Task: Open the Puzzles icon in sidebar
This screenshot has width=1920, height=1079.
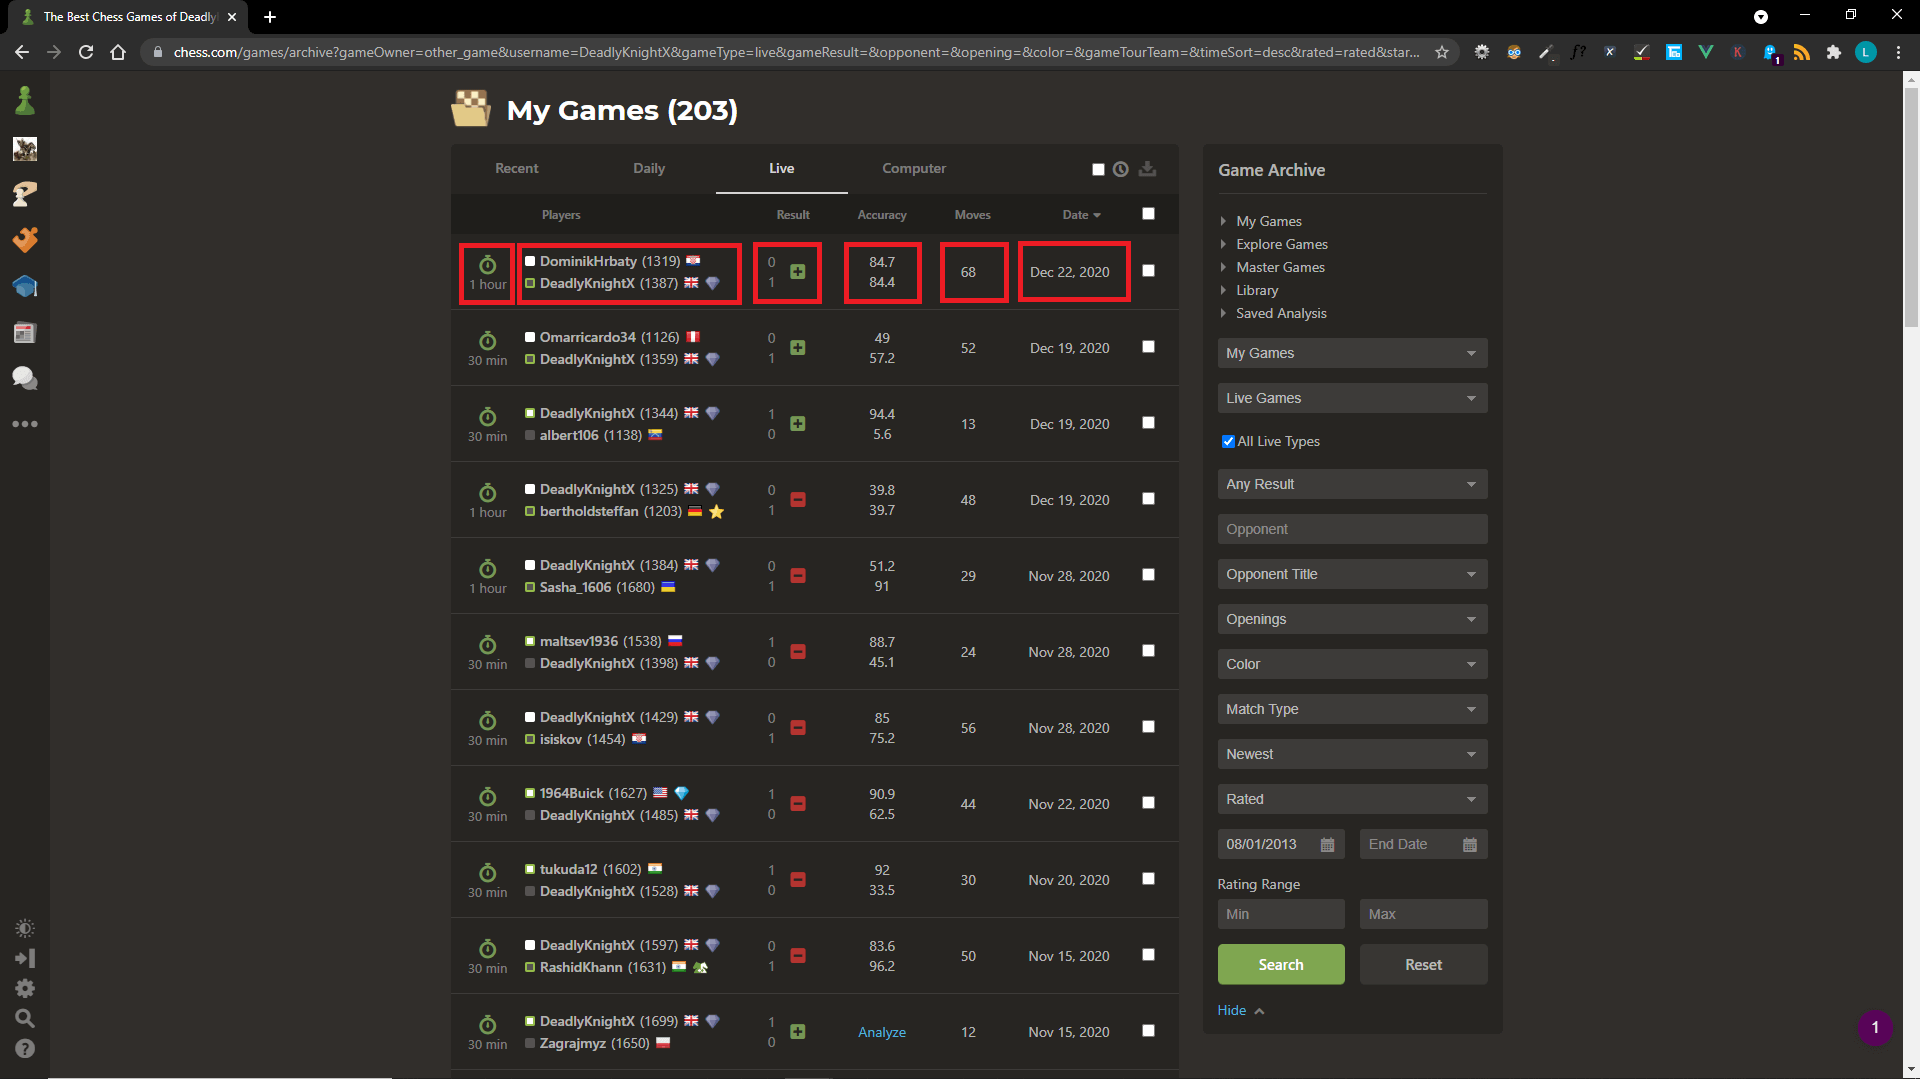Action: 25,240
